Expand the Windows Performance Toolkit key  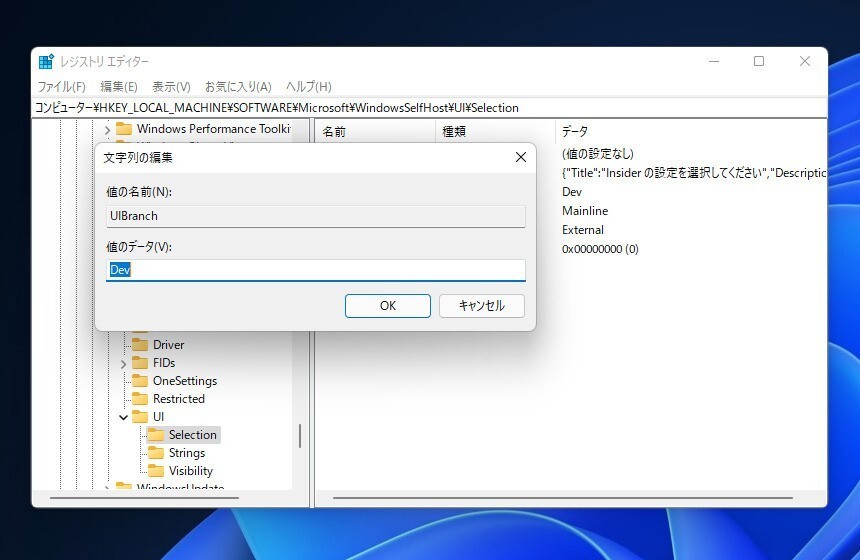click(108, 129)
